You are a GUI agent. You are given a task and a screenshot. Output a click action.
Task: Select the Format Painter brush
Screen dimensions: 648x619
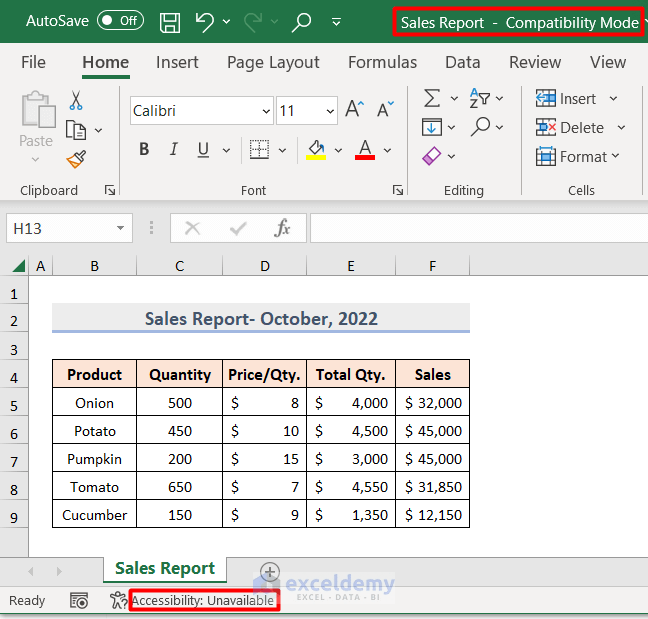click(76, 160)
